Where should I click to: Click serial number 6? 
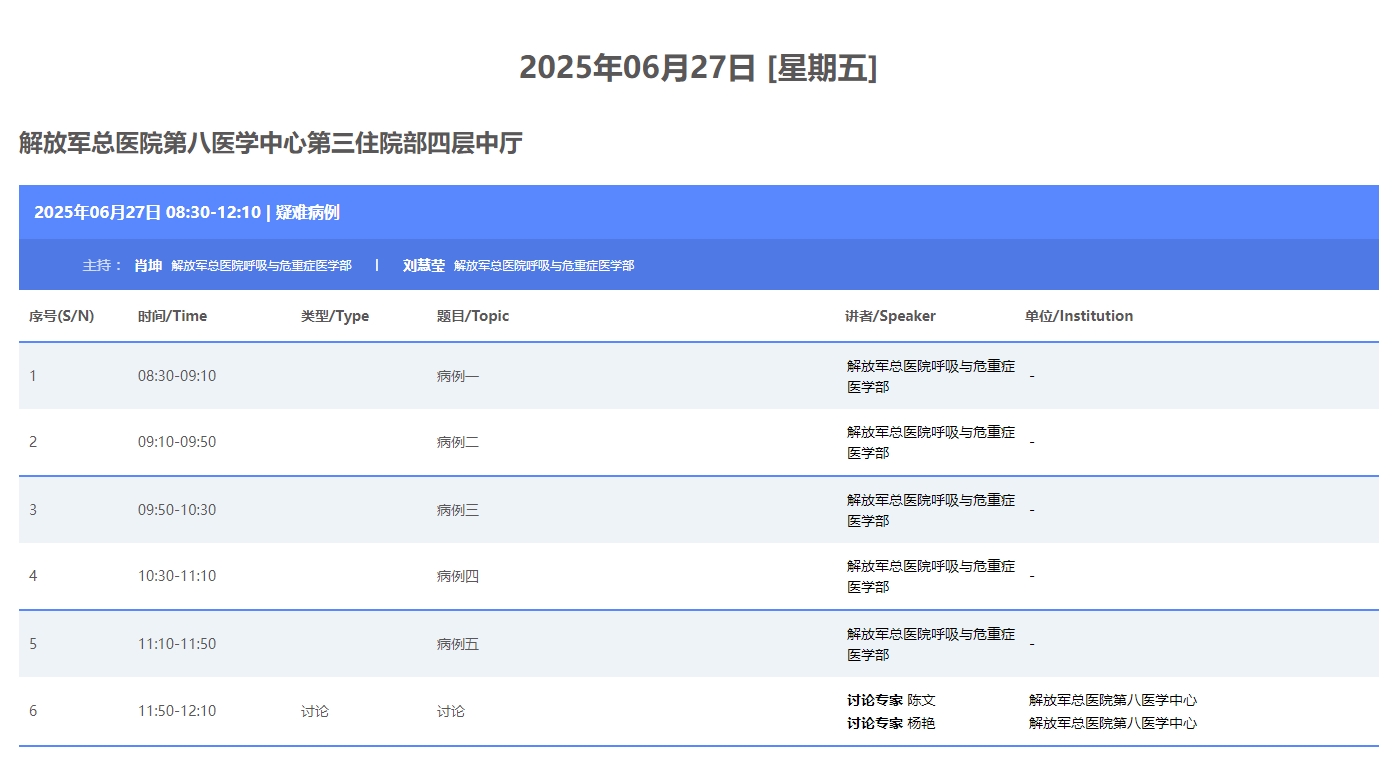pos(33,711)
